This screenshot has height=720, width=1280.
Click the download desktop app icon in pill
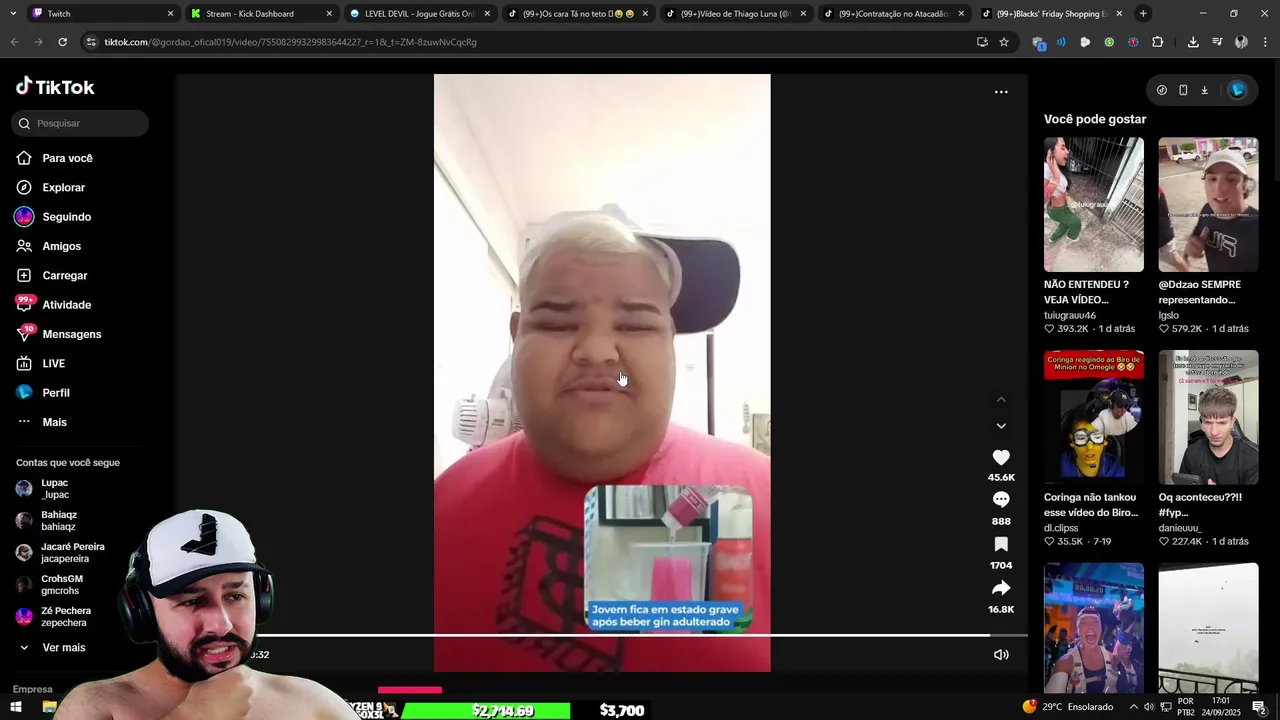(1205, 90)
